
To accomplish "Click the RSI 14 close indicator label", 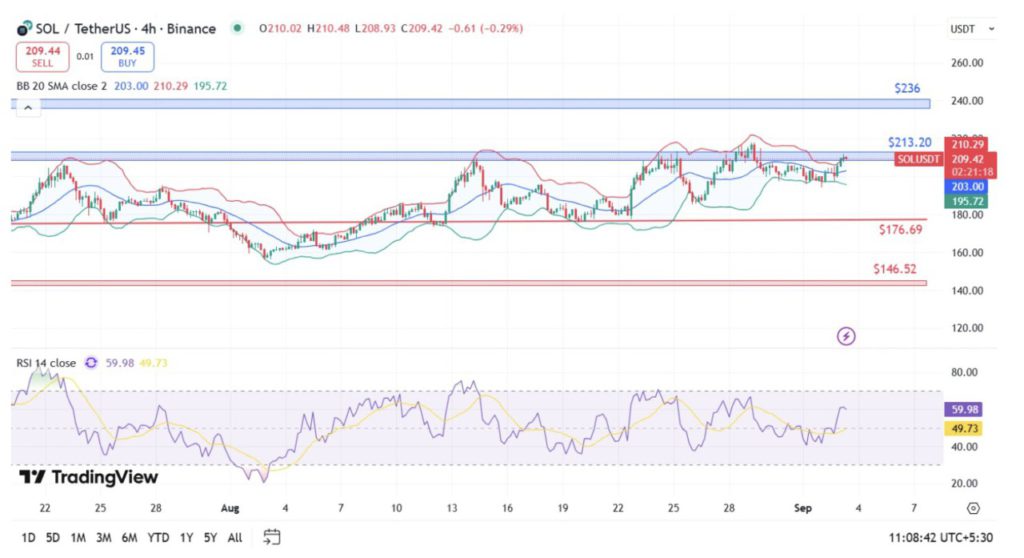I will 46,363.
